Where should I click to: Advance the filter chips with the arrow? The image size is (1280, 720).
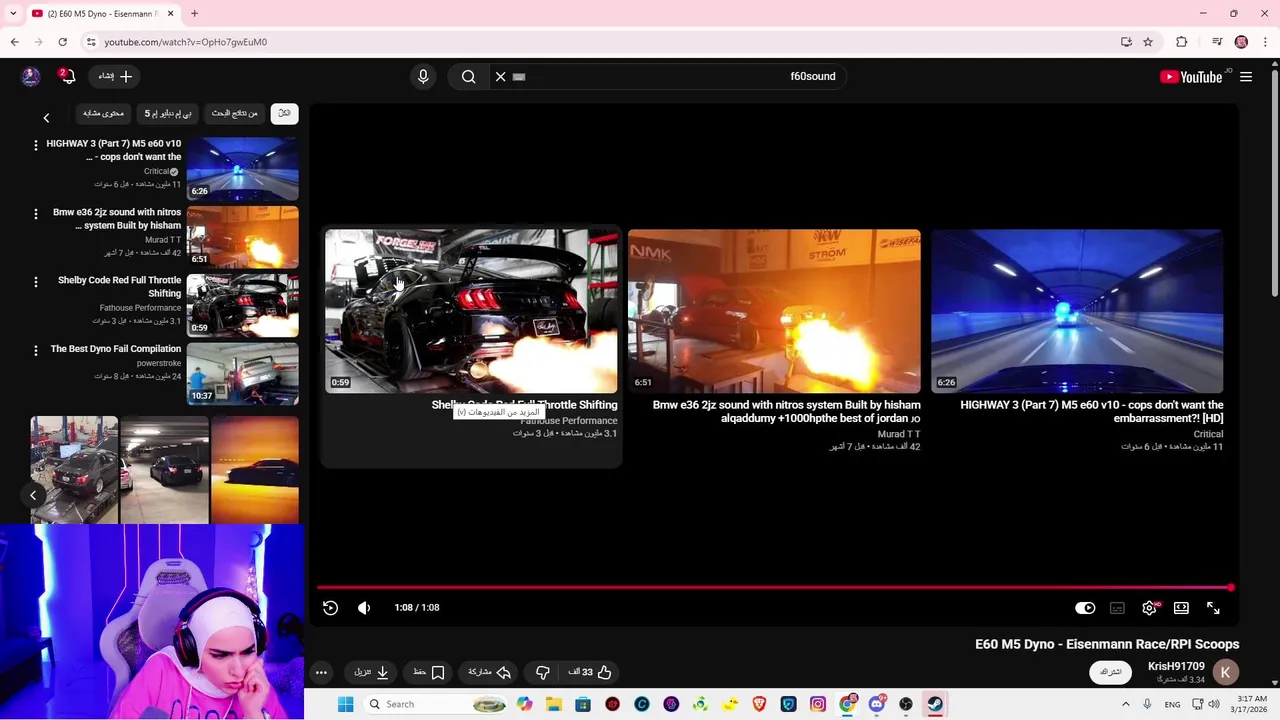click(46, 118)
